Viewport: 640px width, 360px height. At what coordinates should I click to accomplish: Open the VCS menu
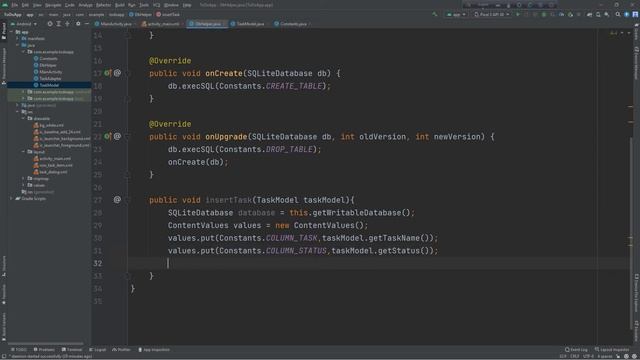[x=156, y=5]
